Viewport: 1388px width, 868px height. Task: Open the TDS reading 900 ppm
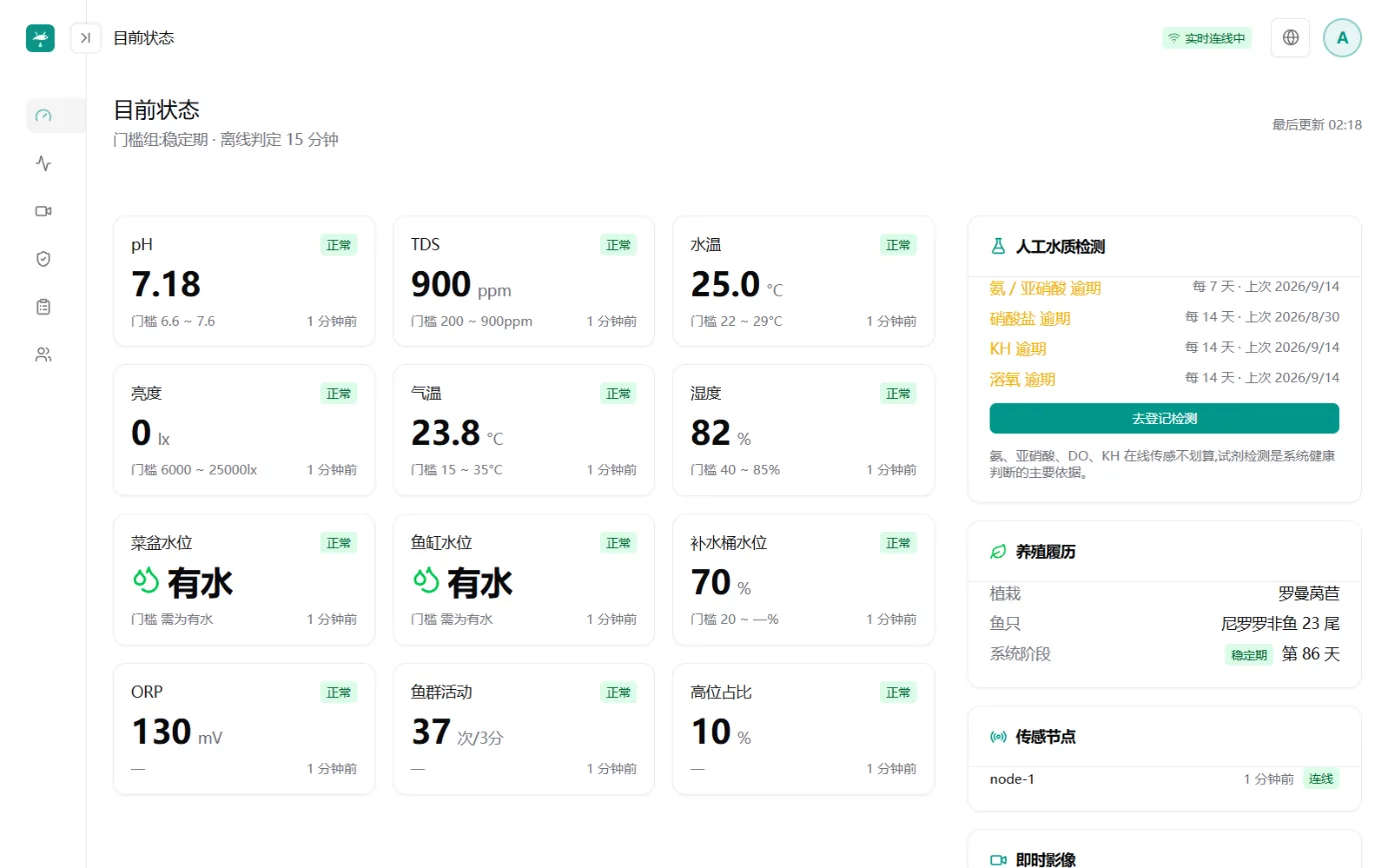coord(461,285)
